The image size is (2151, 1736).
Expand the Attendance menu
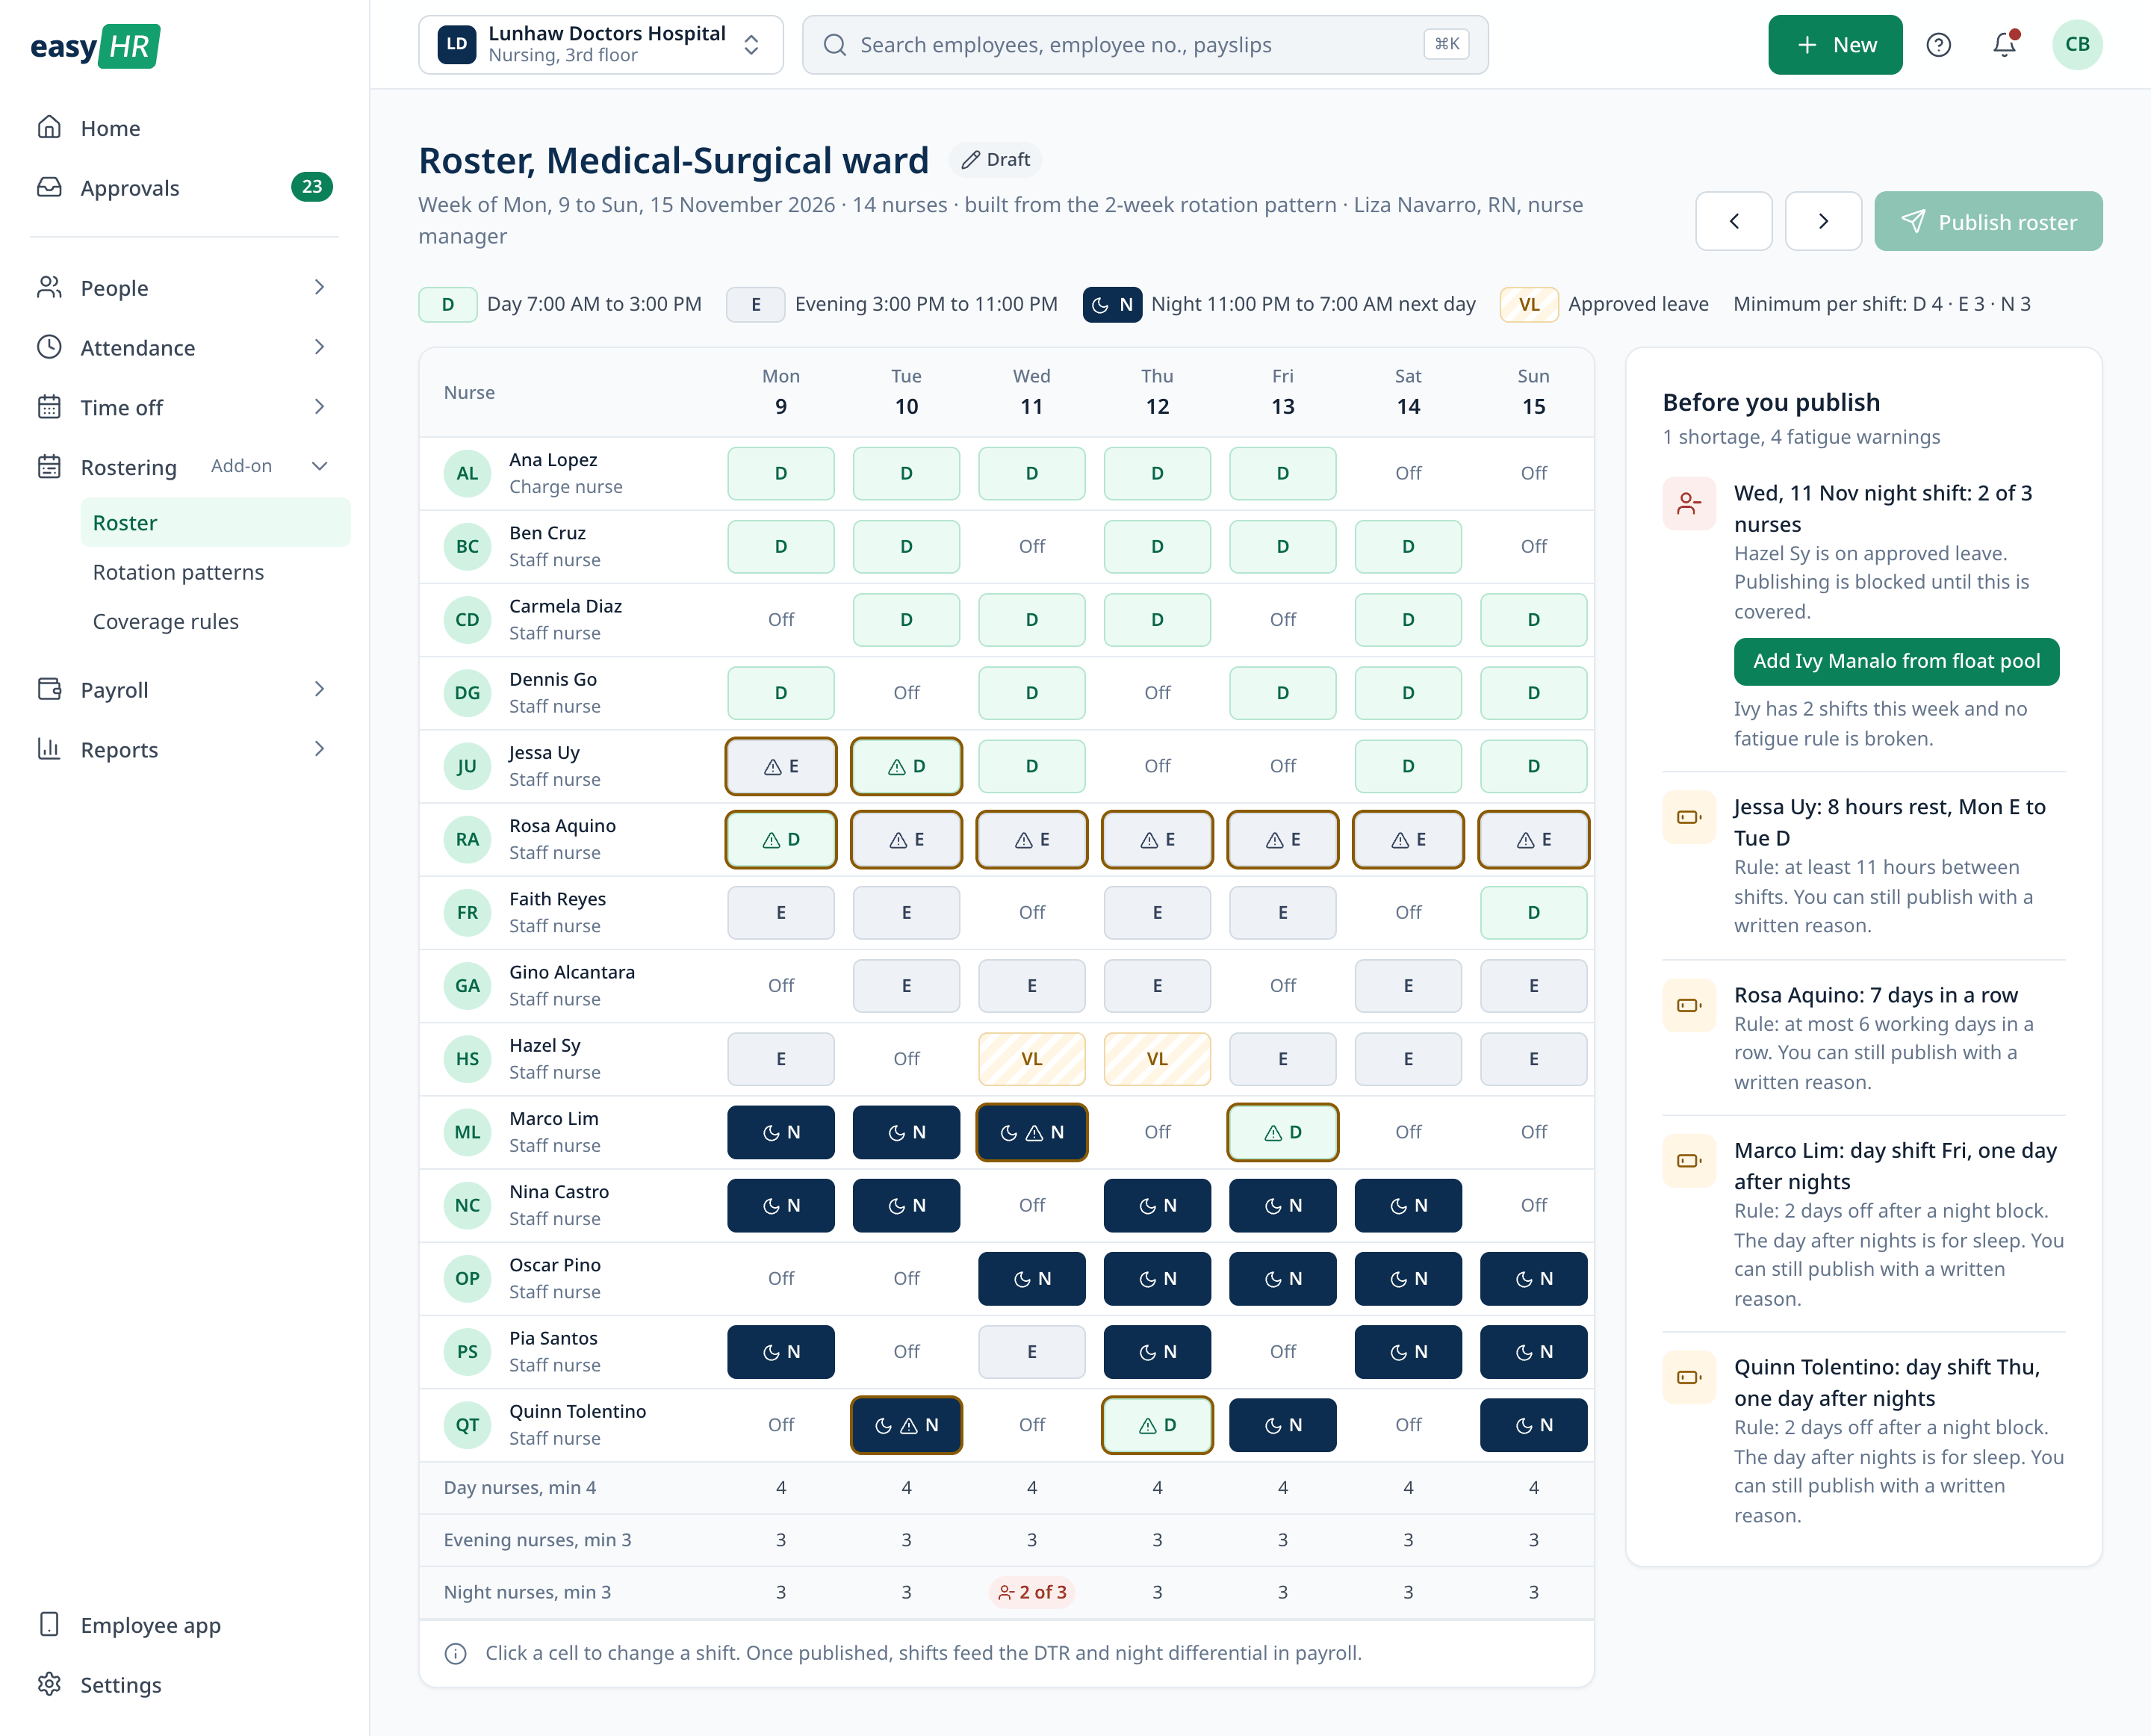tap(185, 347)
